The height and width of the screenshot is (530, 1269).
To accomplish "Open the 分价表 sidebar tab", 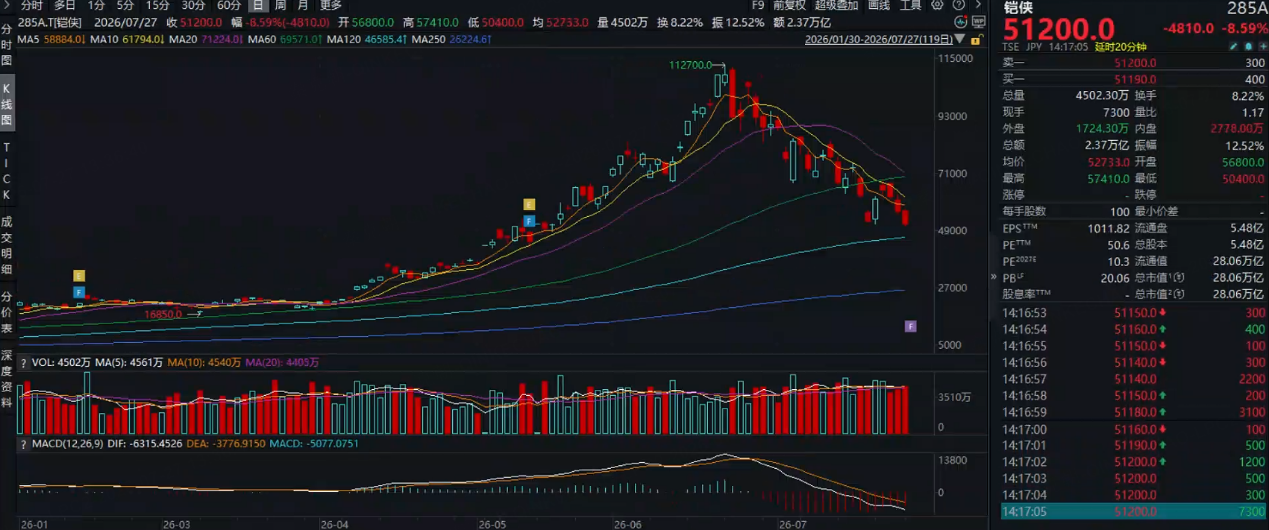I will pos(7,312).
